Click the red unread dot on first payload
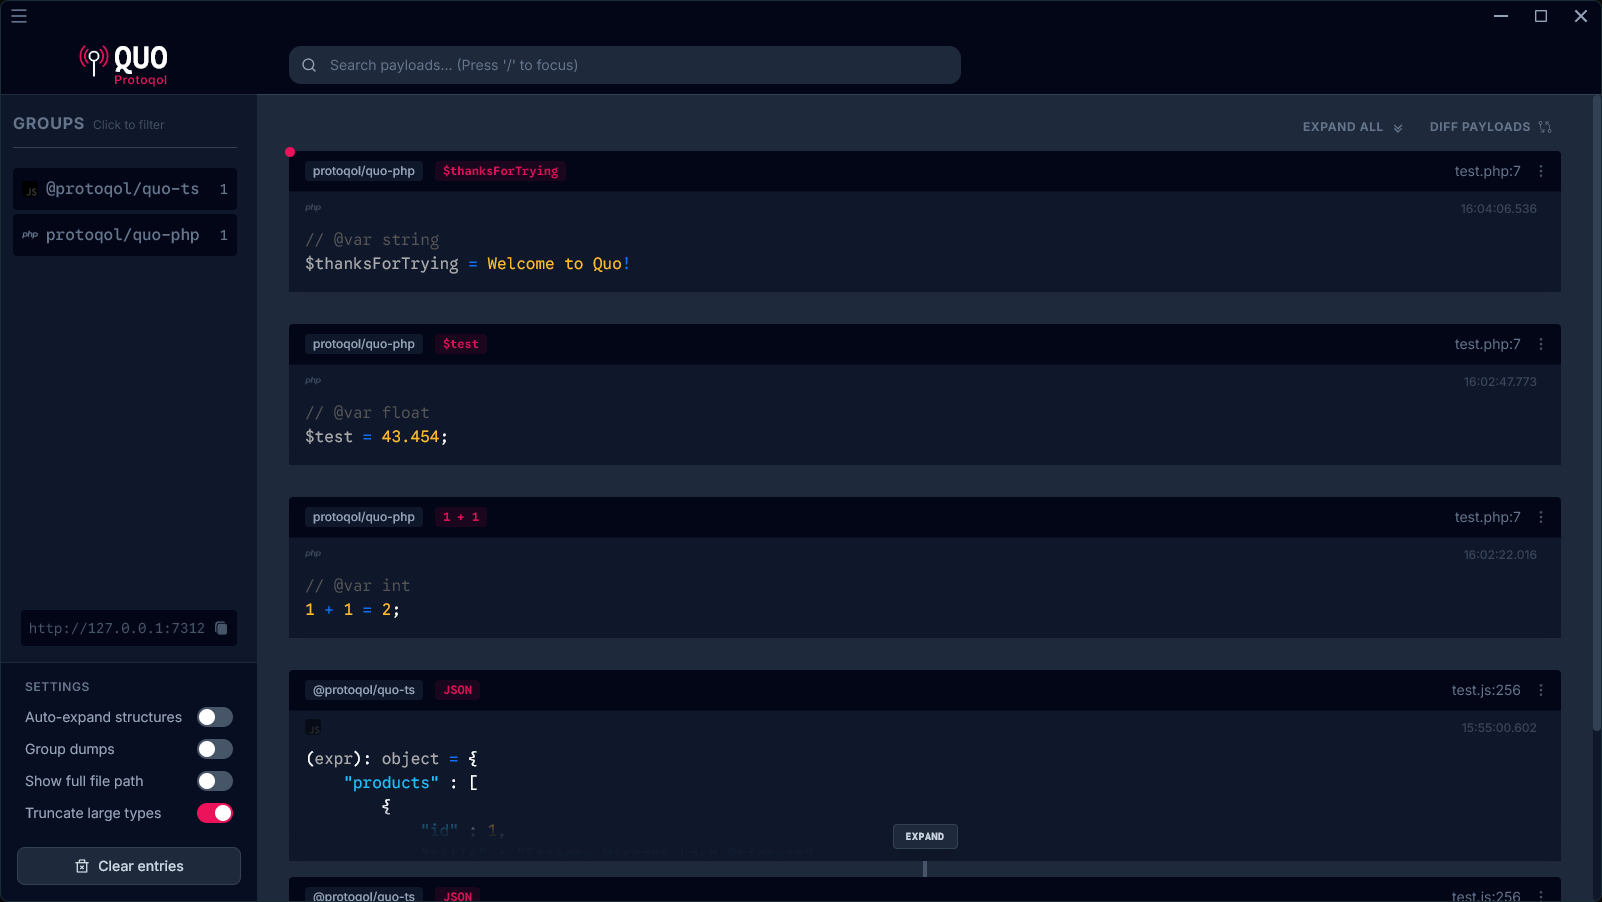Image resolution: width=1602 pixels, height=902 pixels. [290, 152]
